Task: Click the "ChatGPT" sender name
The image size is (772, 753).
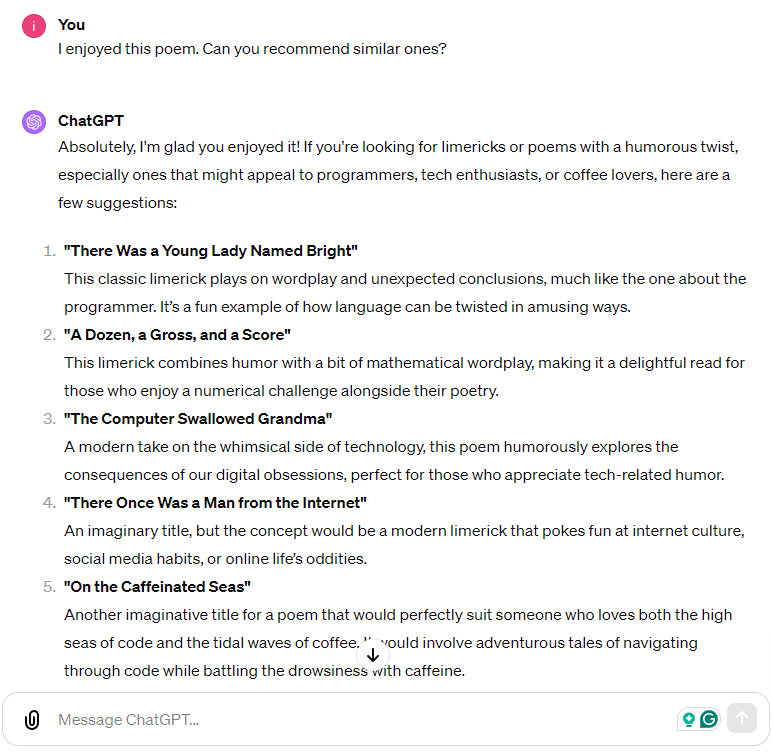Action: [x=91, y=121]
